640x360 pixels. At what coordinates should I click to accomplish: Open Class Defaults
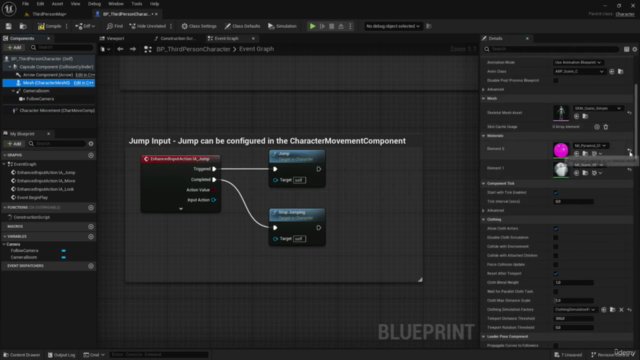click(x=242, y=26)
